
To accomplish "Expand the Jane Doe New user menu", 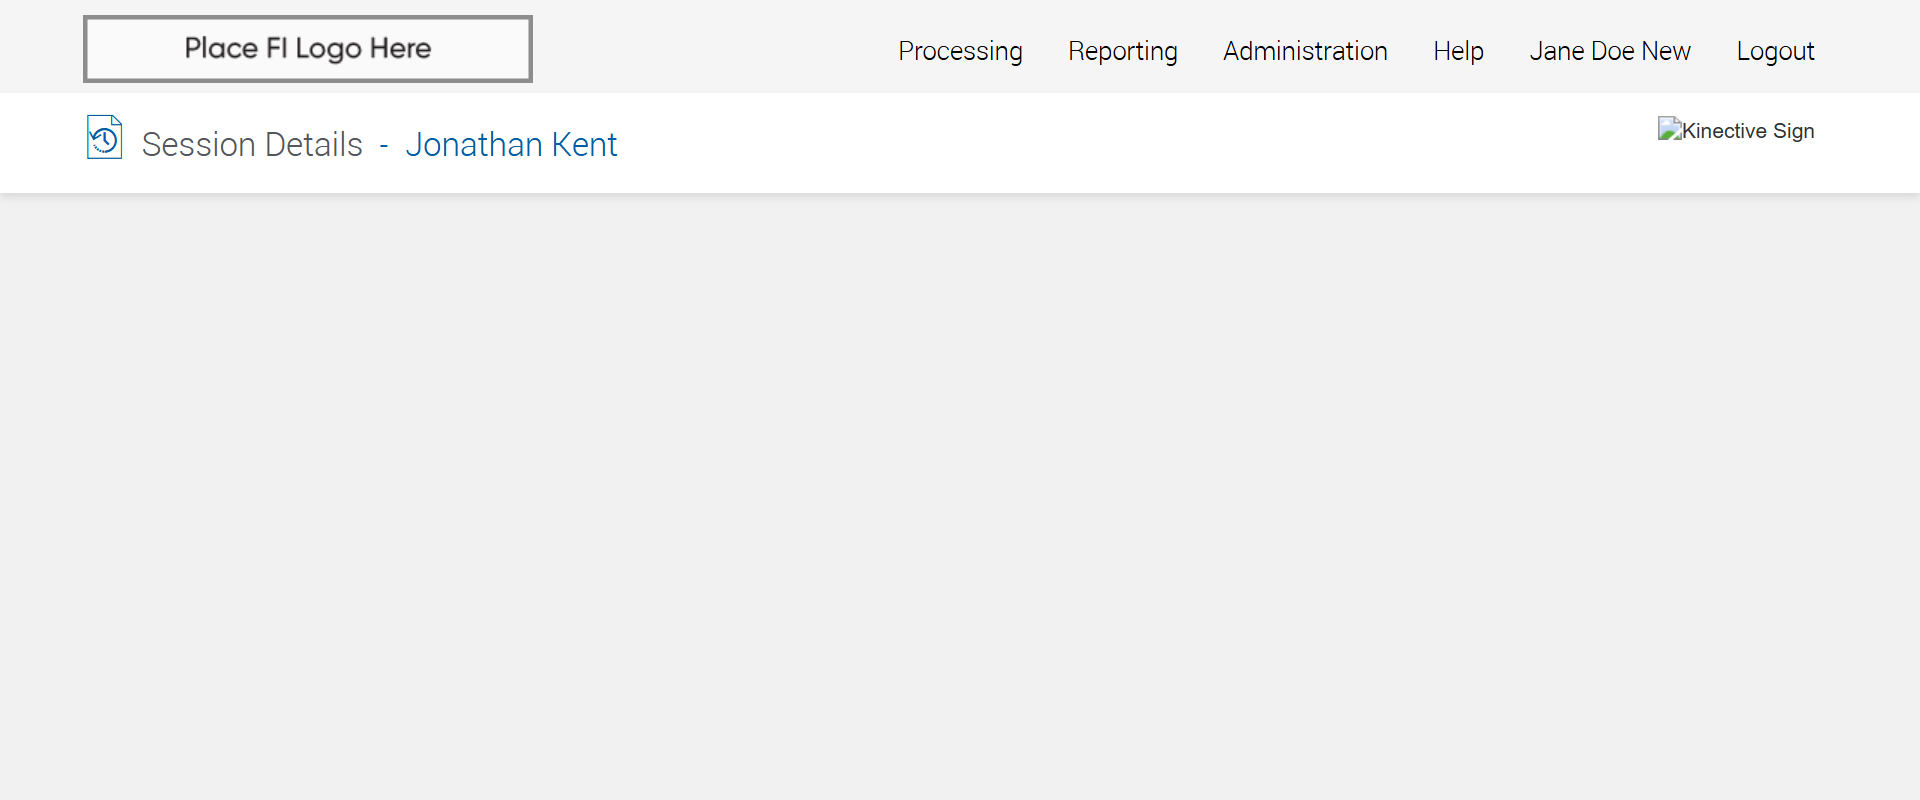I will (1609, 51).
